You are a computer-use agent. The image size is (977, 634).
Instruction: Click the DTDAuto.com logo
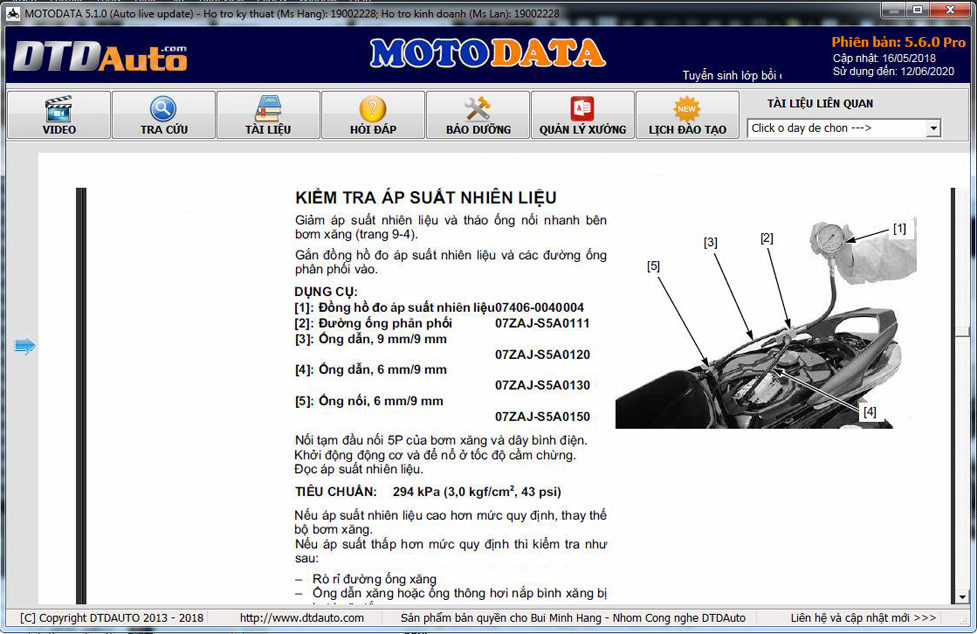[x=100, y=57]
